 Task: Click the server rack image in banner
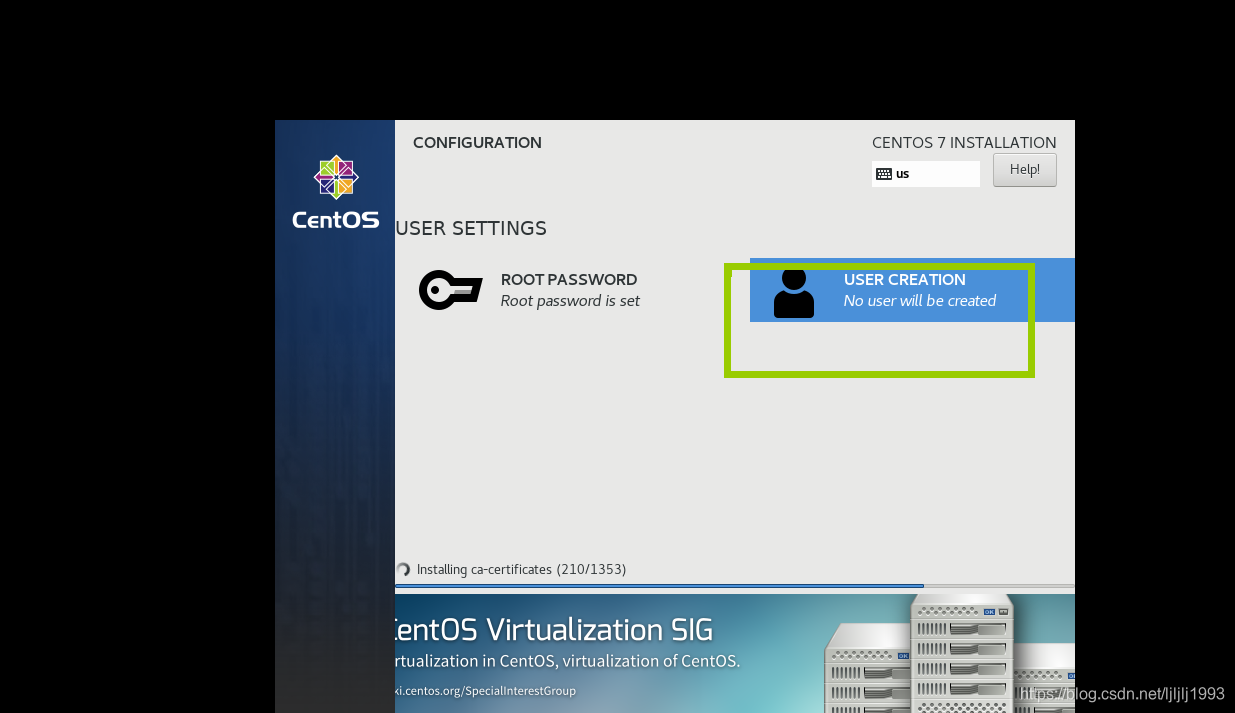click(950, 654)
